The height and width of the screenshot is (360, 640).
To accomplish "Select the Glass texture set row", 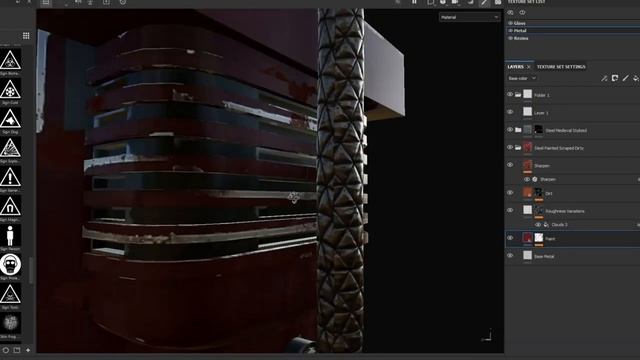I will click(573, 23).
